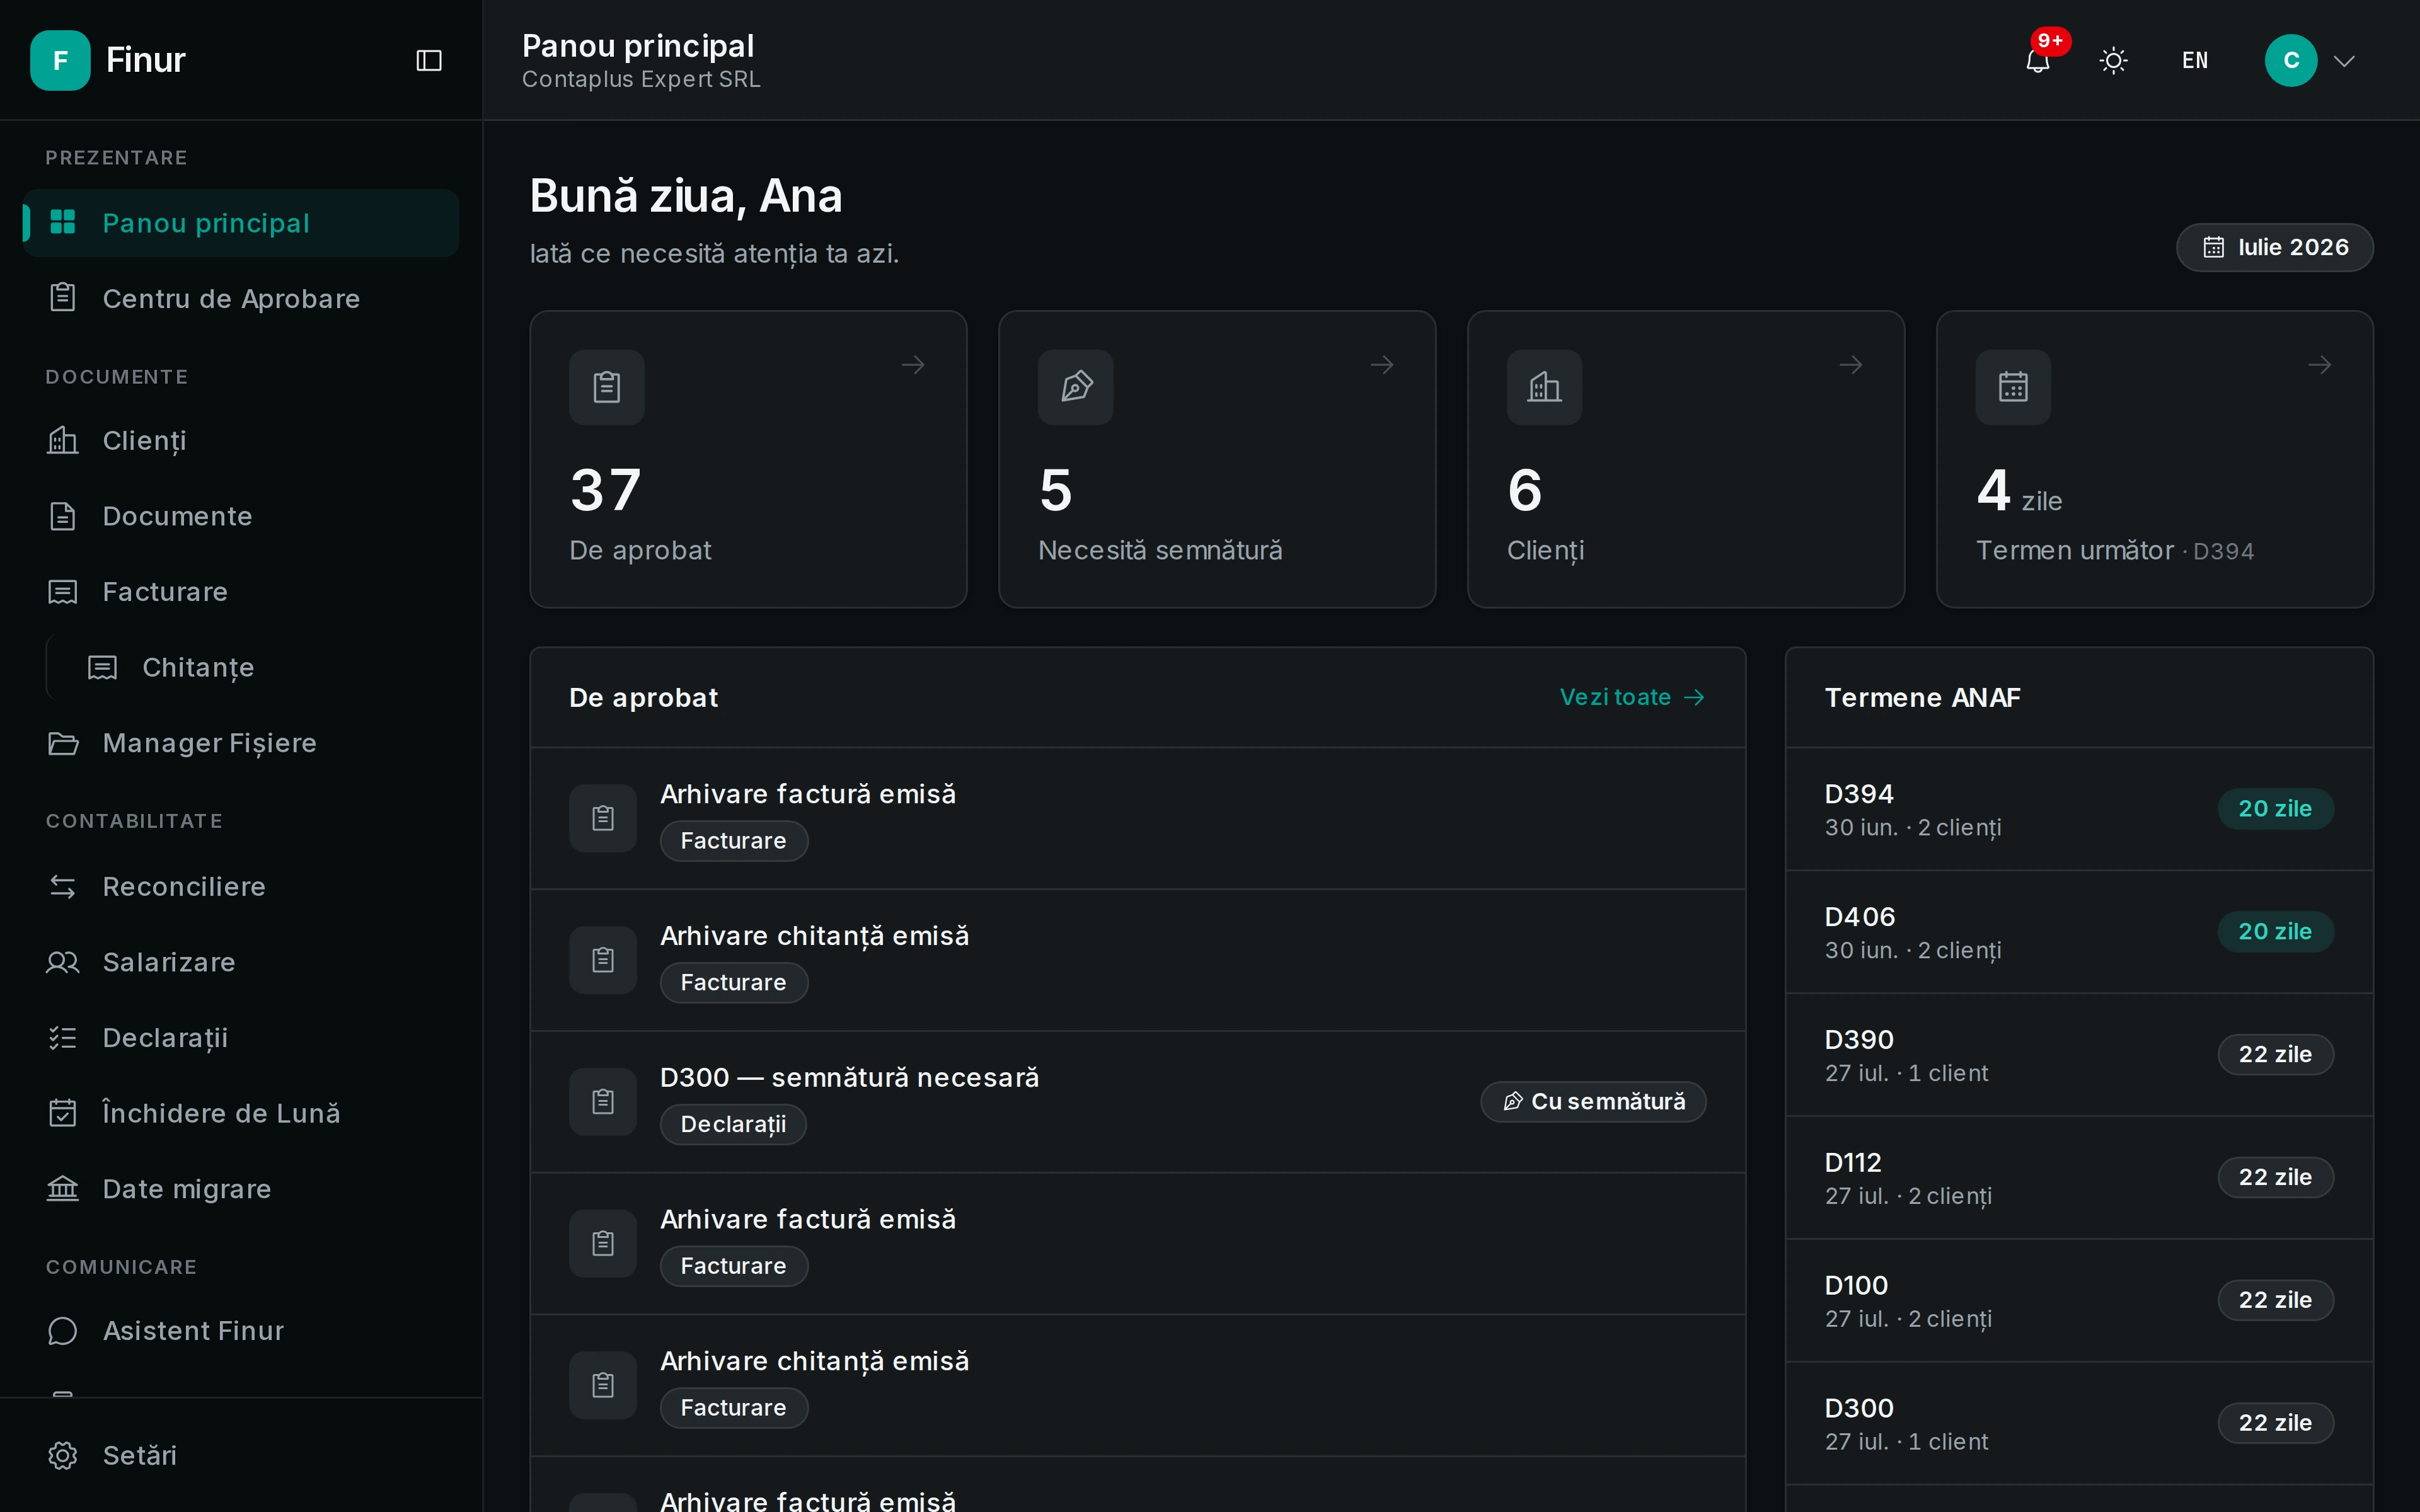Click the Salarizare people icon

pos(63,962)
